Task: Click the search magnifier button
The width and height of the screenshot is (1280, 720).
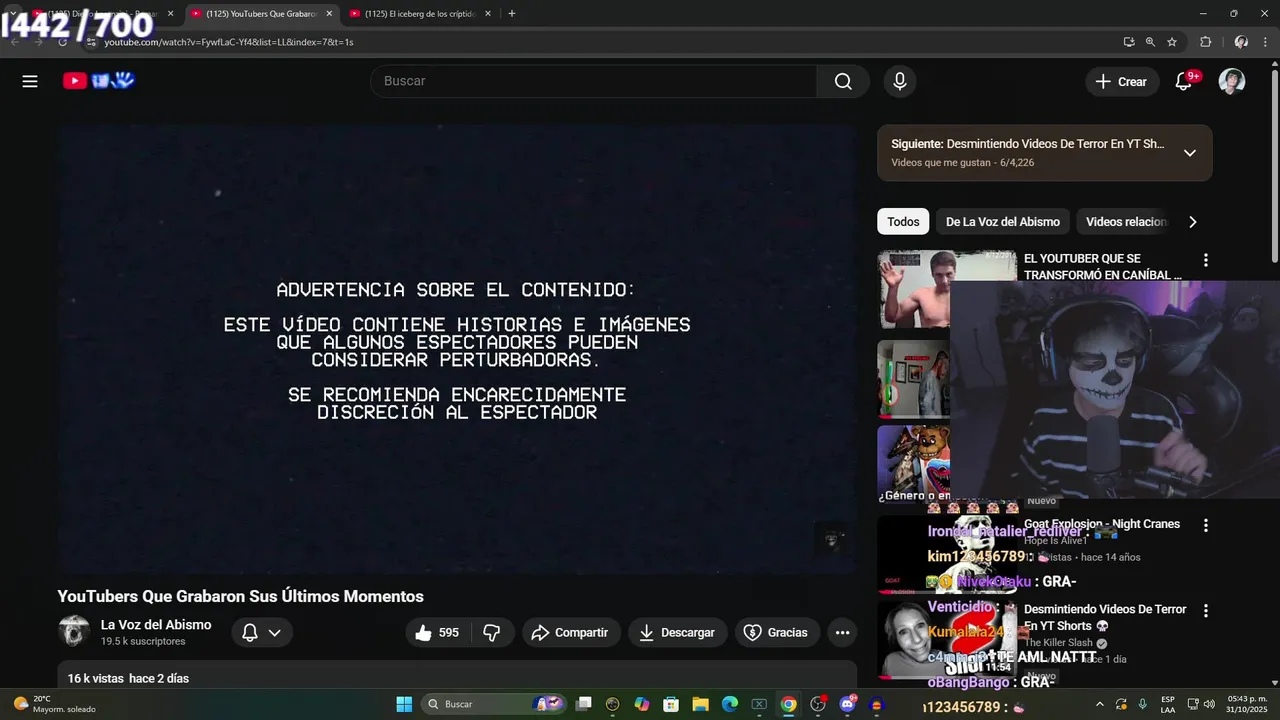Action: [843, 81]
